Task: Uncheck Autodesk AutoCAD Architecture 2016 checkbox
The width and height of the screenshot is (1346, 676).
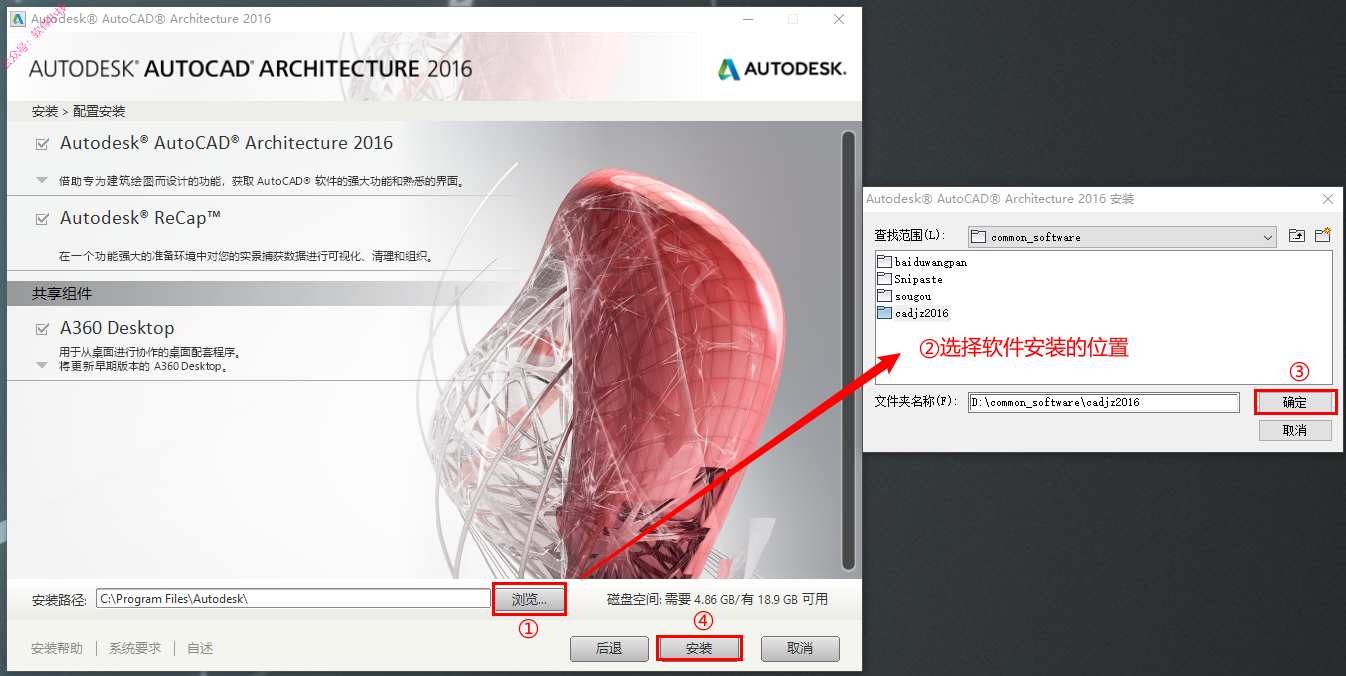Action: click(x=42, y=144)
